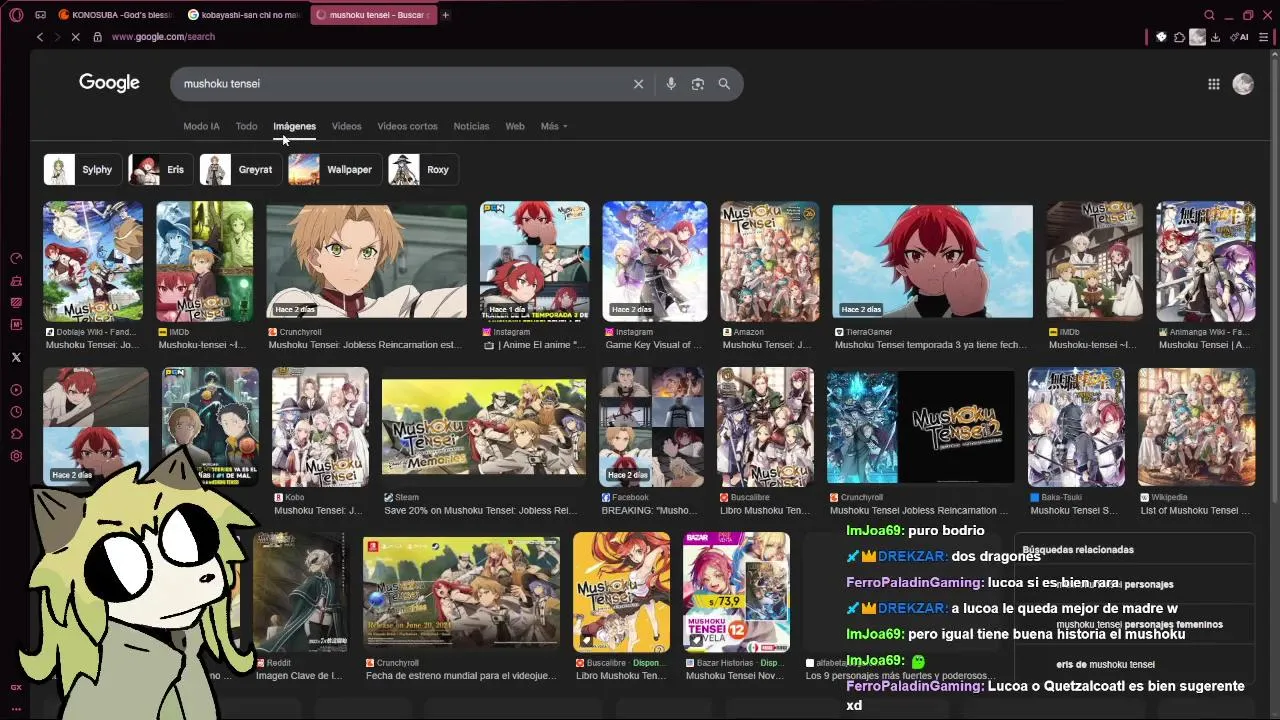This screenshot has width=1280, height=720.
Task: Open the Amazon Mushoku Tensei cover image
Action: (x=770, y=261)
